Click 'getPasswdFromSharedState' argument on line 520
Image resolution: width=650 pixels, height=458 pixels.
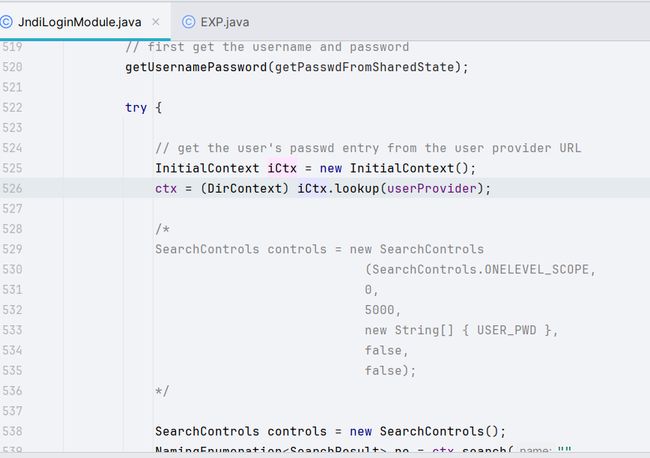(x=365, y=67)
